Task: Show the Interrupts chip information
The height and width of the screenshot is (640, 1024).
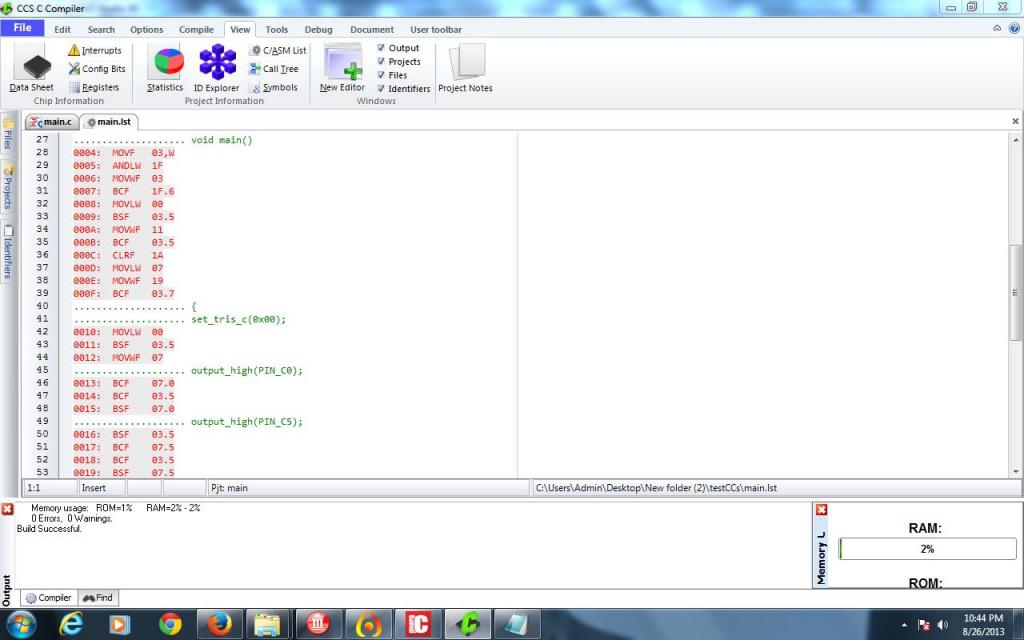Action: [95, 50]
